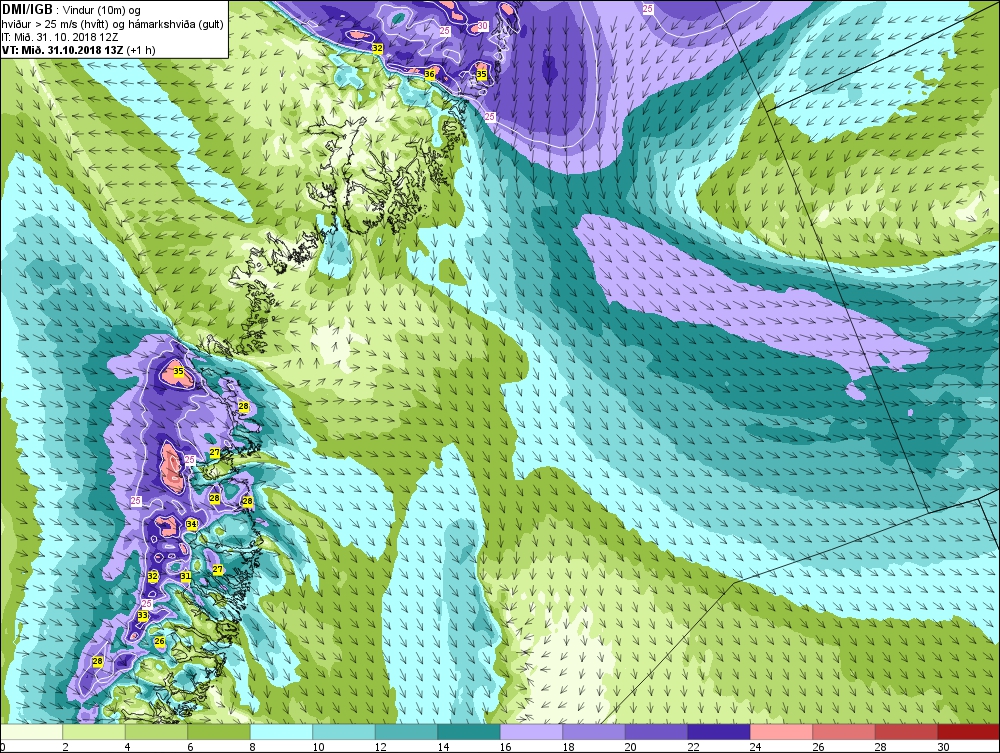The image size is (1000, 753).
Task: Click the 24–26 m/s light pink legend swatch
Action: 781,731
